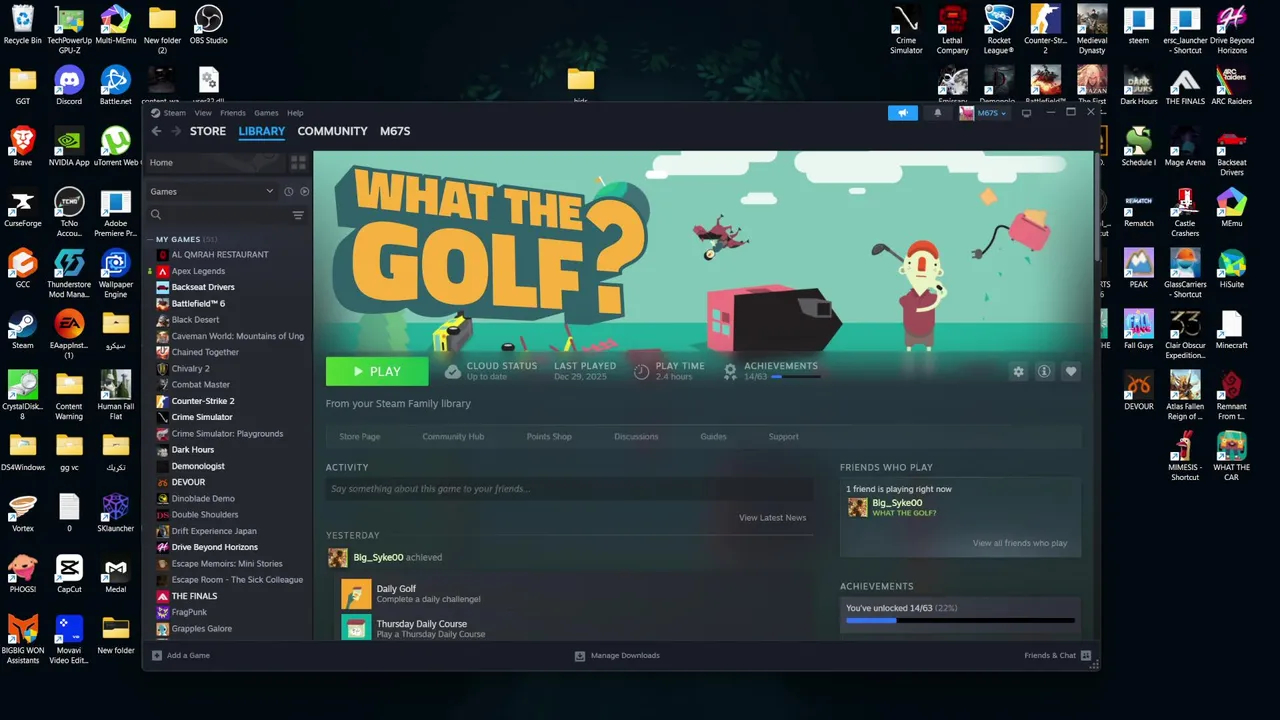The image size is (1280, 720).
Task: Open the View menu
Action: click(x=203, y=113)
